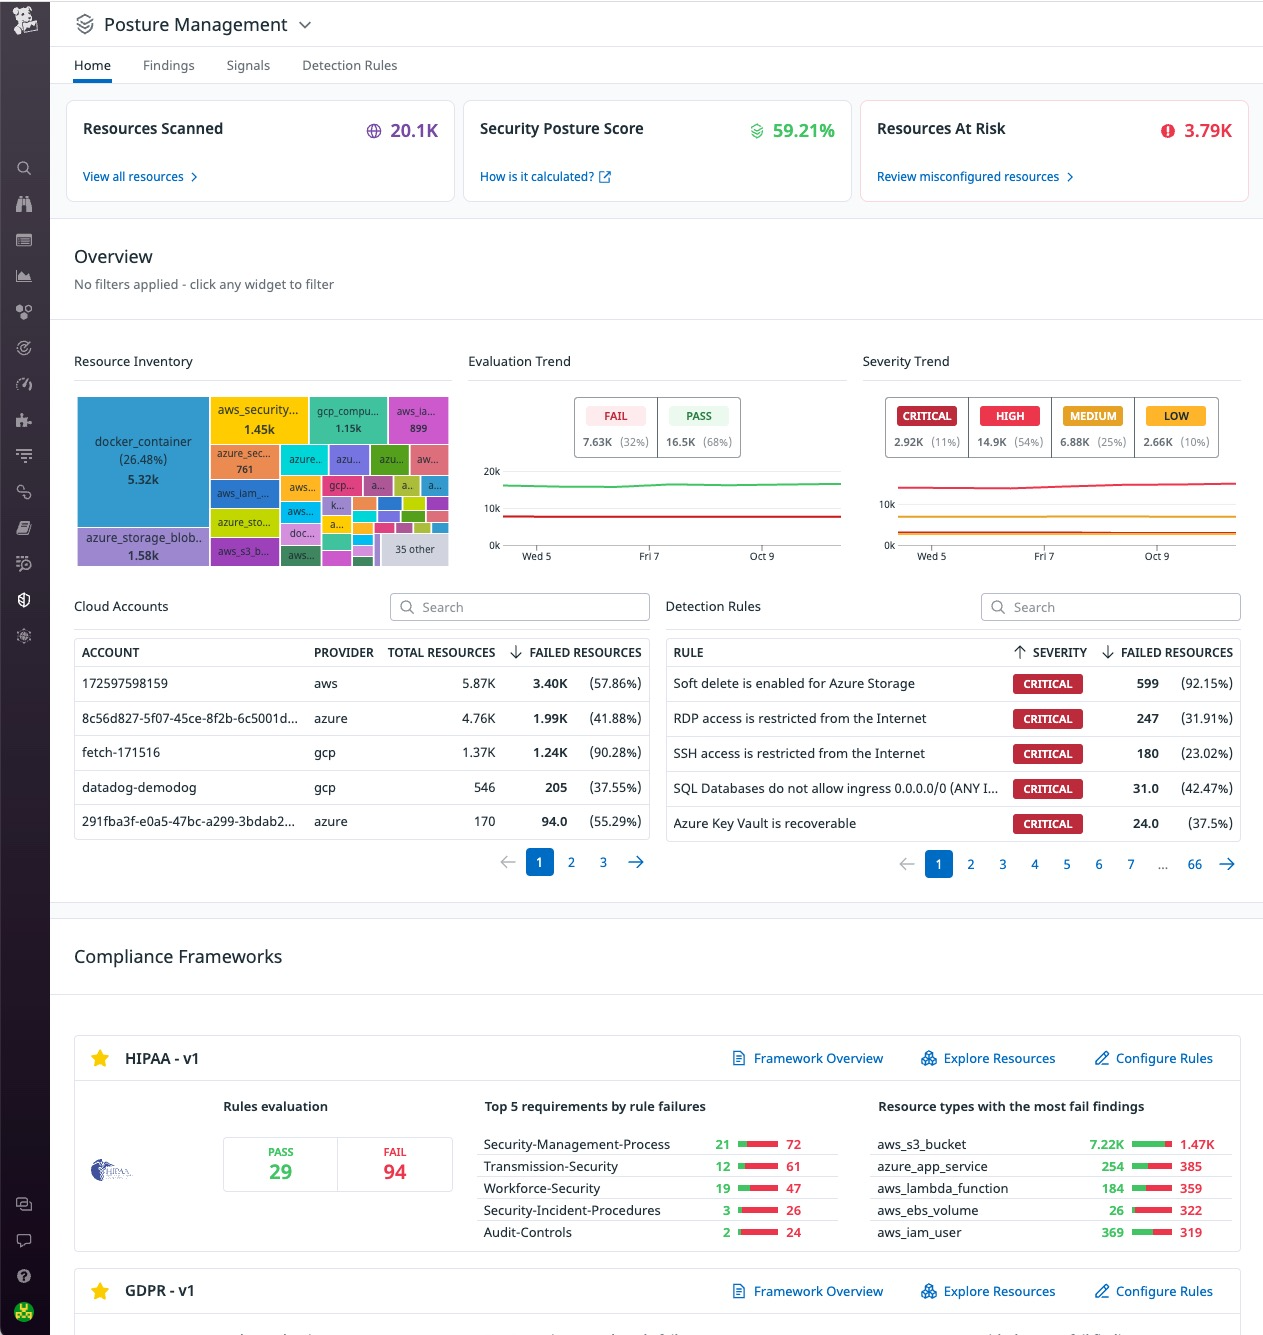Click the area chart icon in the sidebar

[24, 276]
